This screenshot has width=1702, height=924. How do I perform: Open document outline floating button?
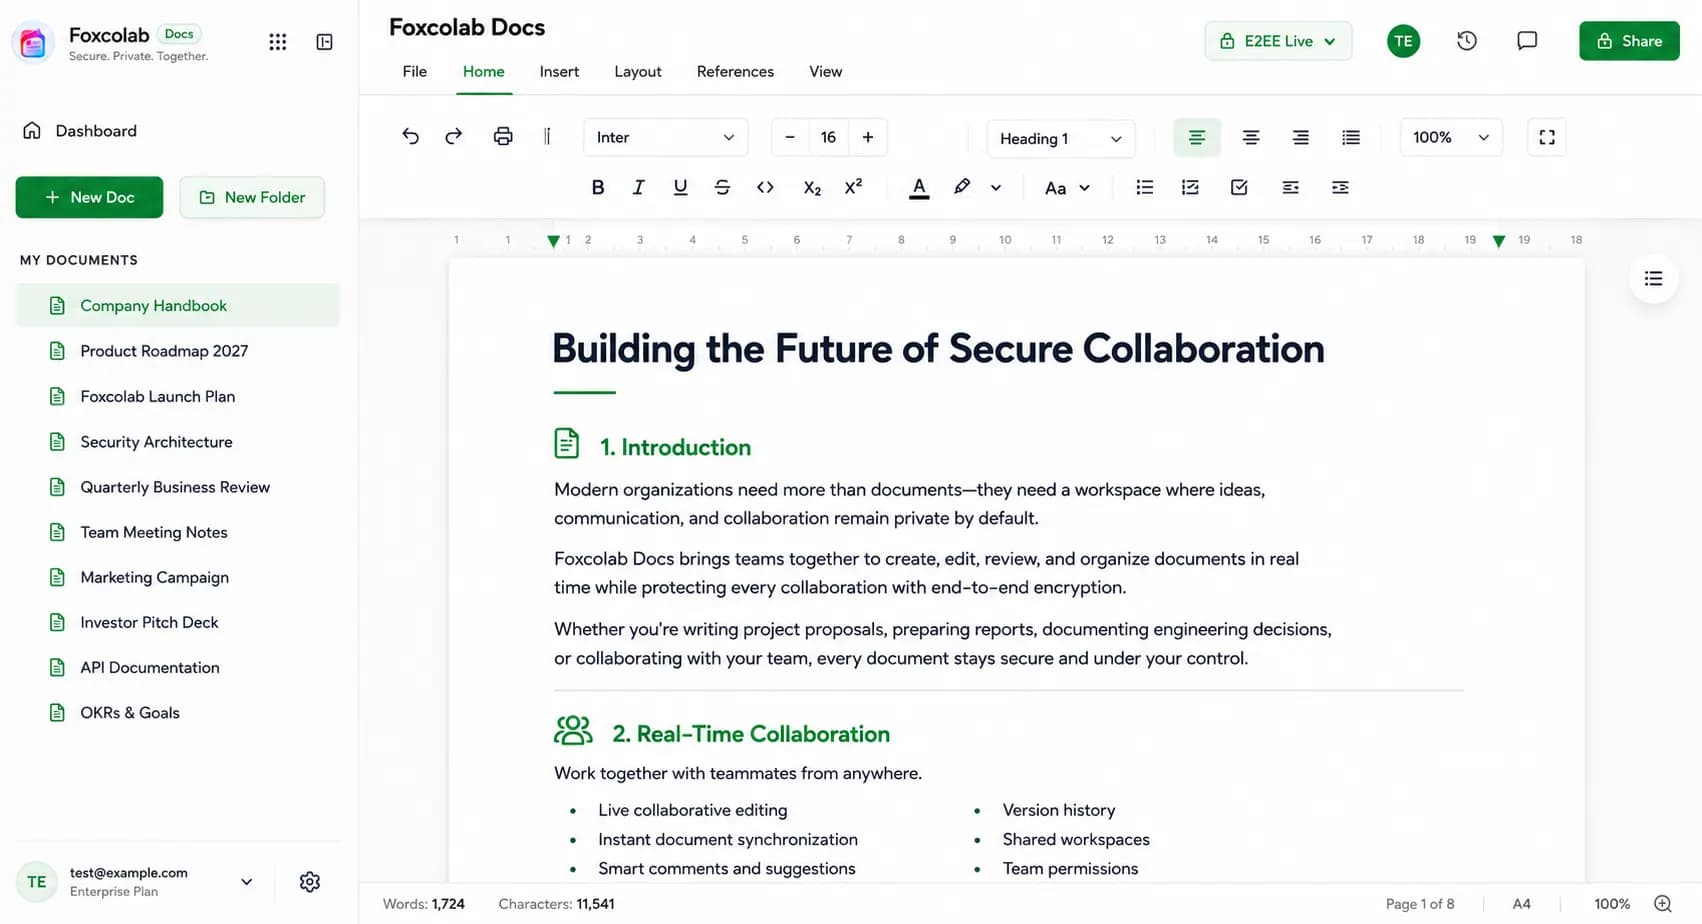(1654, 279)
